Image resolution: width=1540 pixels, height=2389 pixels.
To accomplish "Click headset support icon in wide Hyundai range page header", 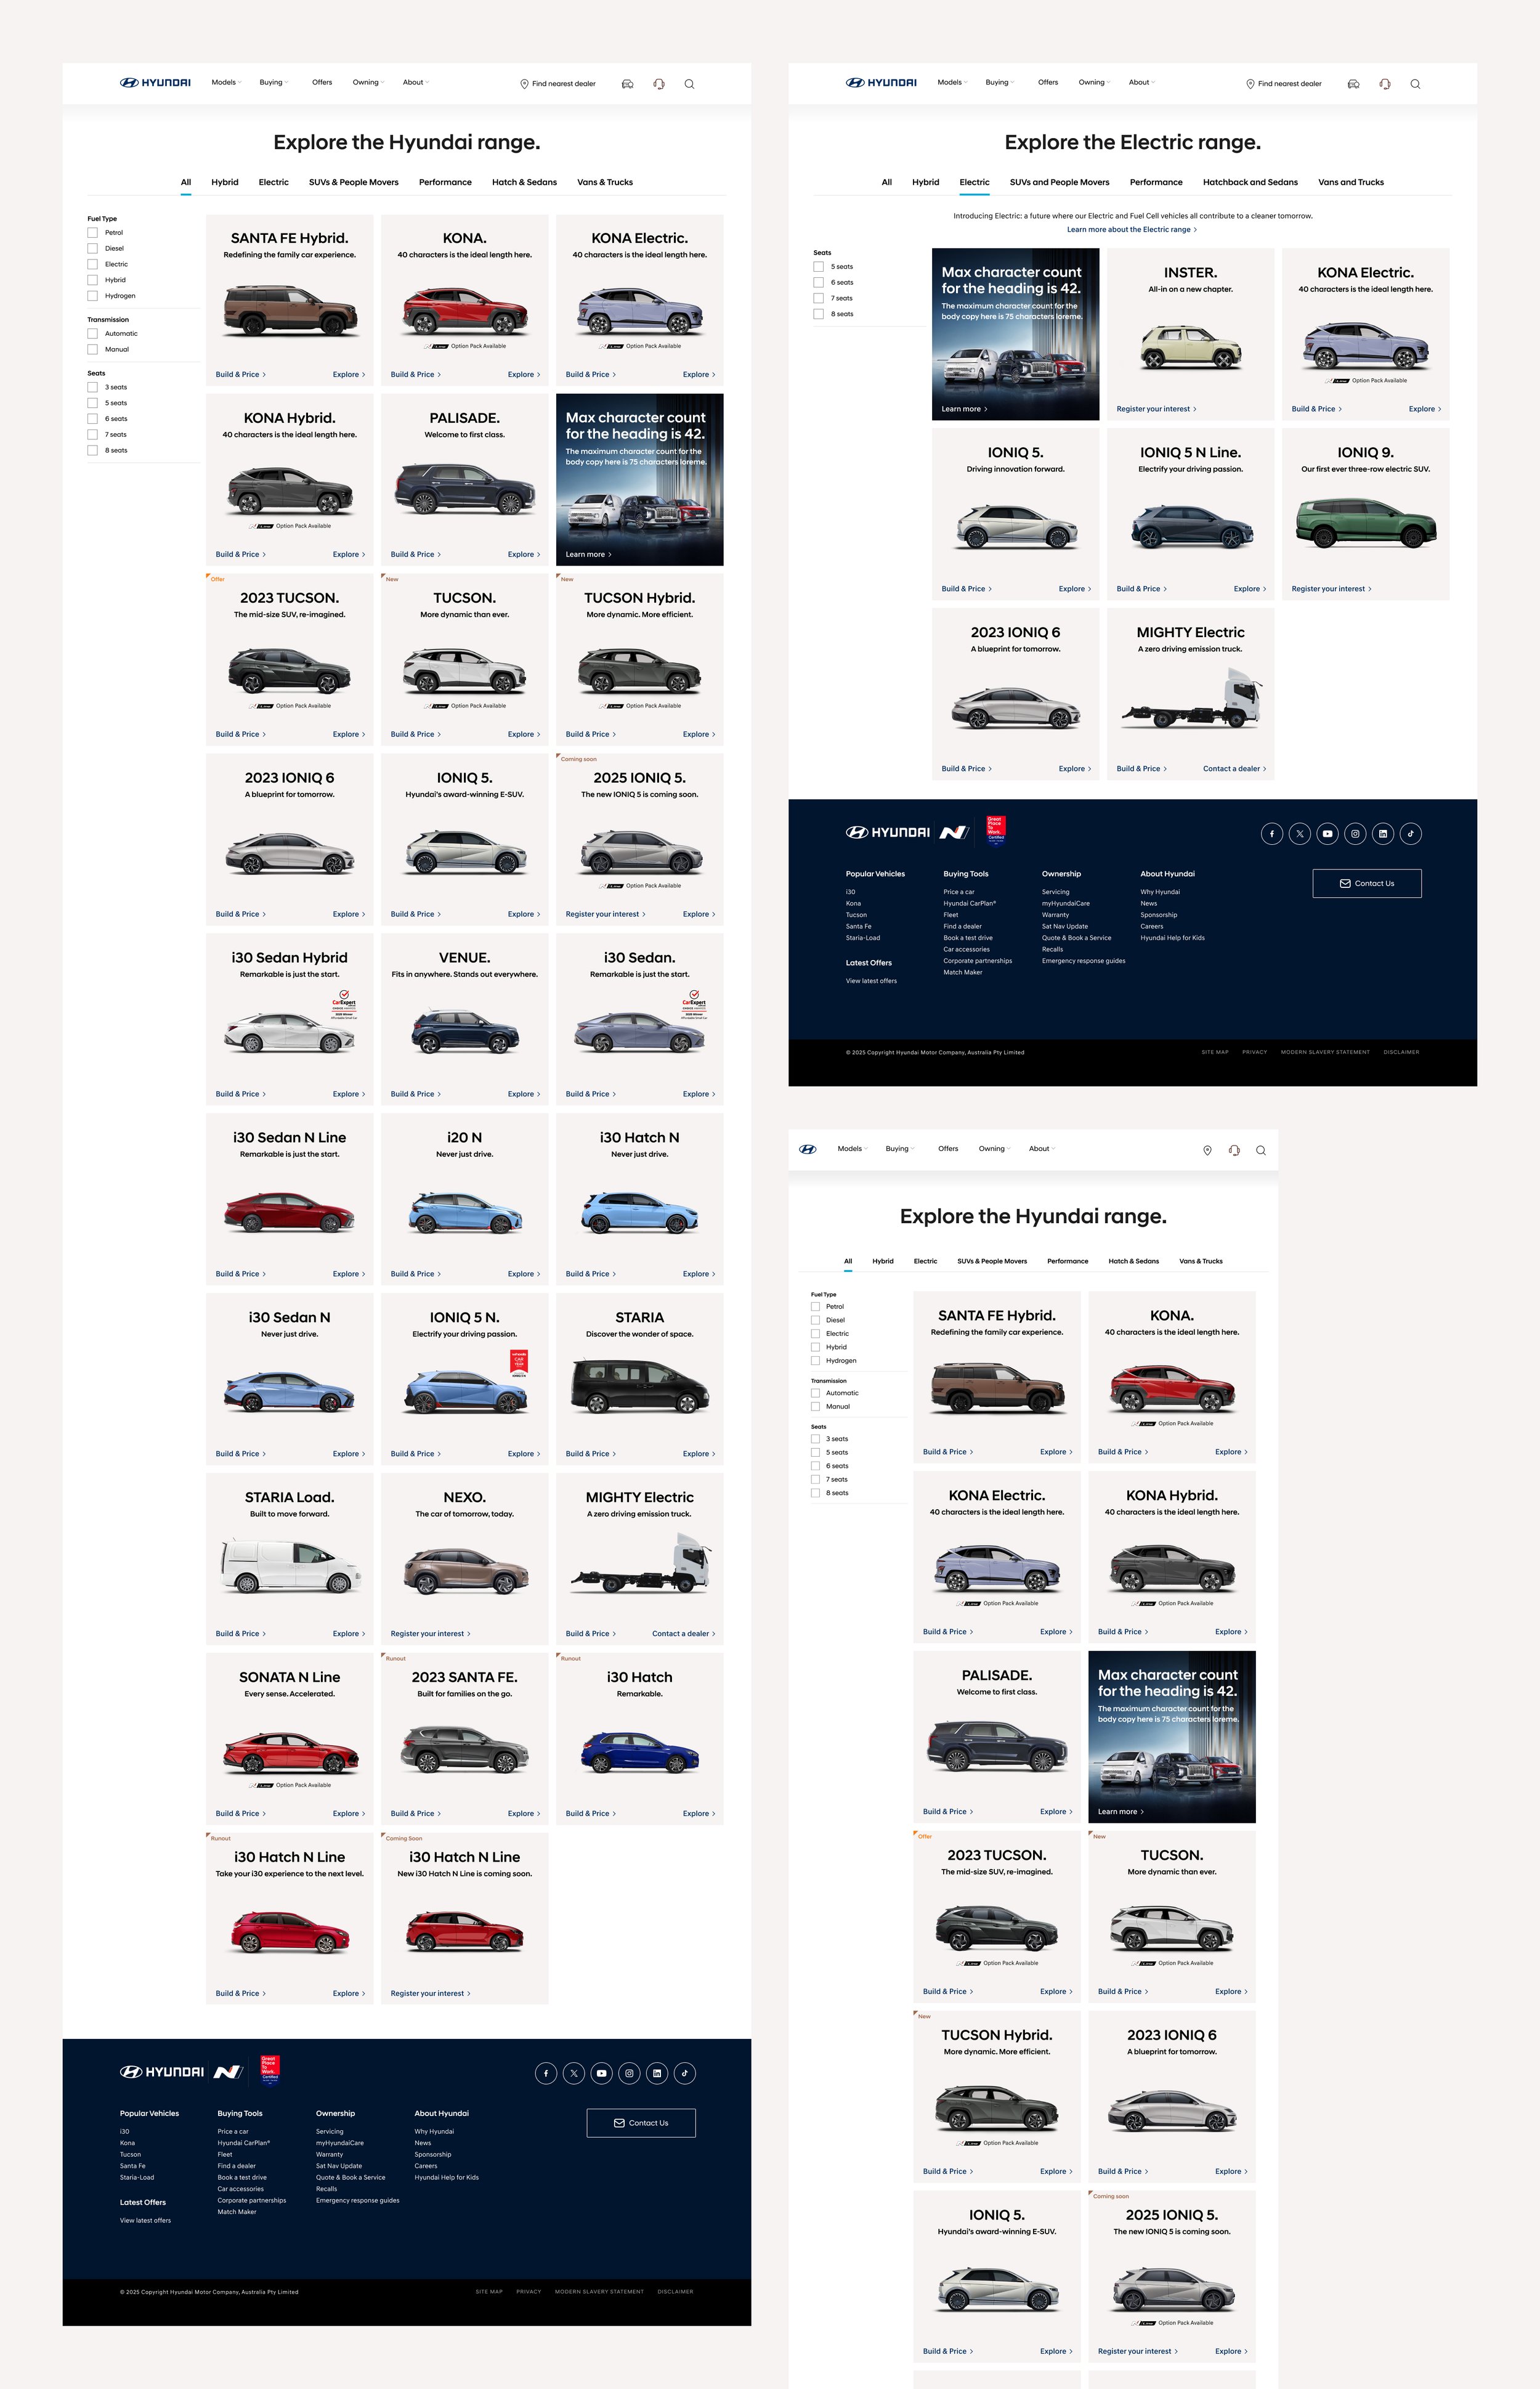I will [x=659, y=84].
